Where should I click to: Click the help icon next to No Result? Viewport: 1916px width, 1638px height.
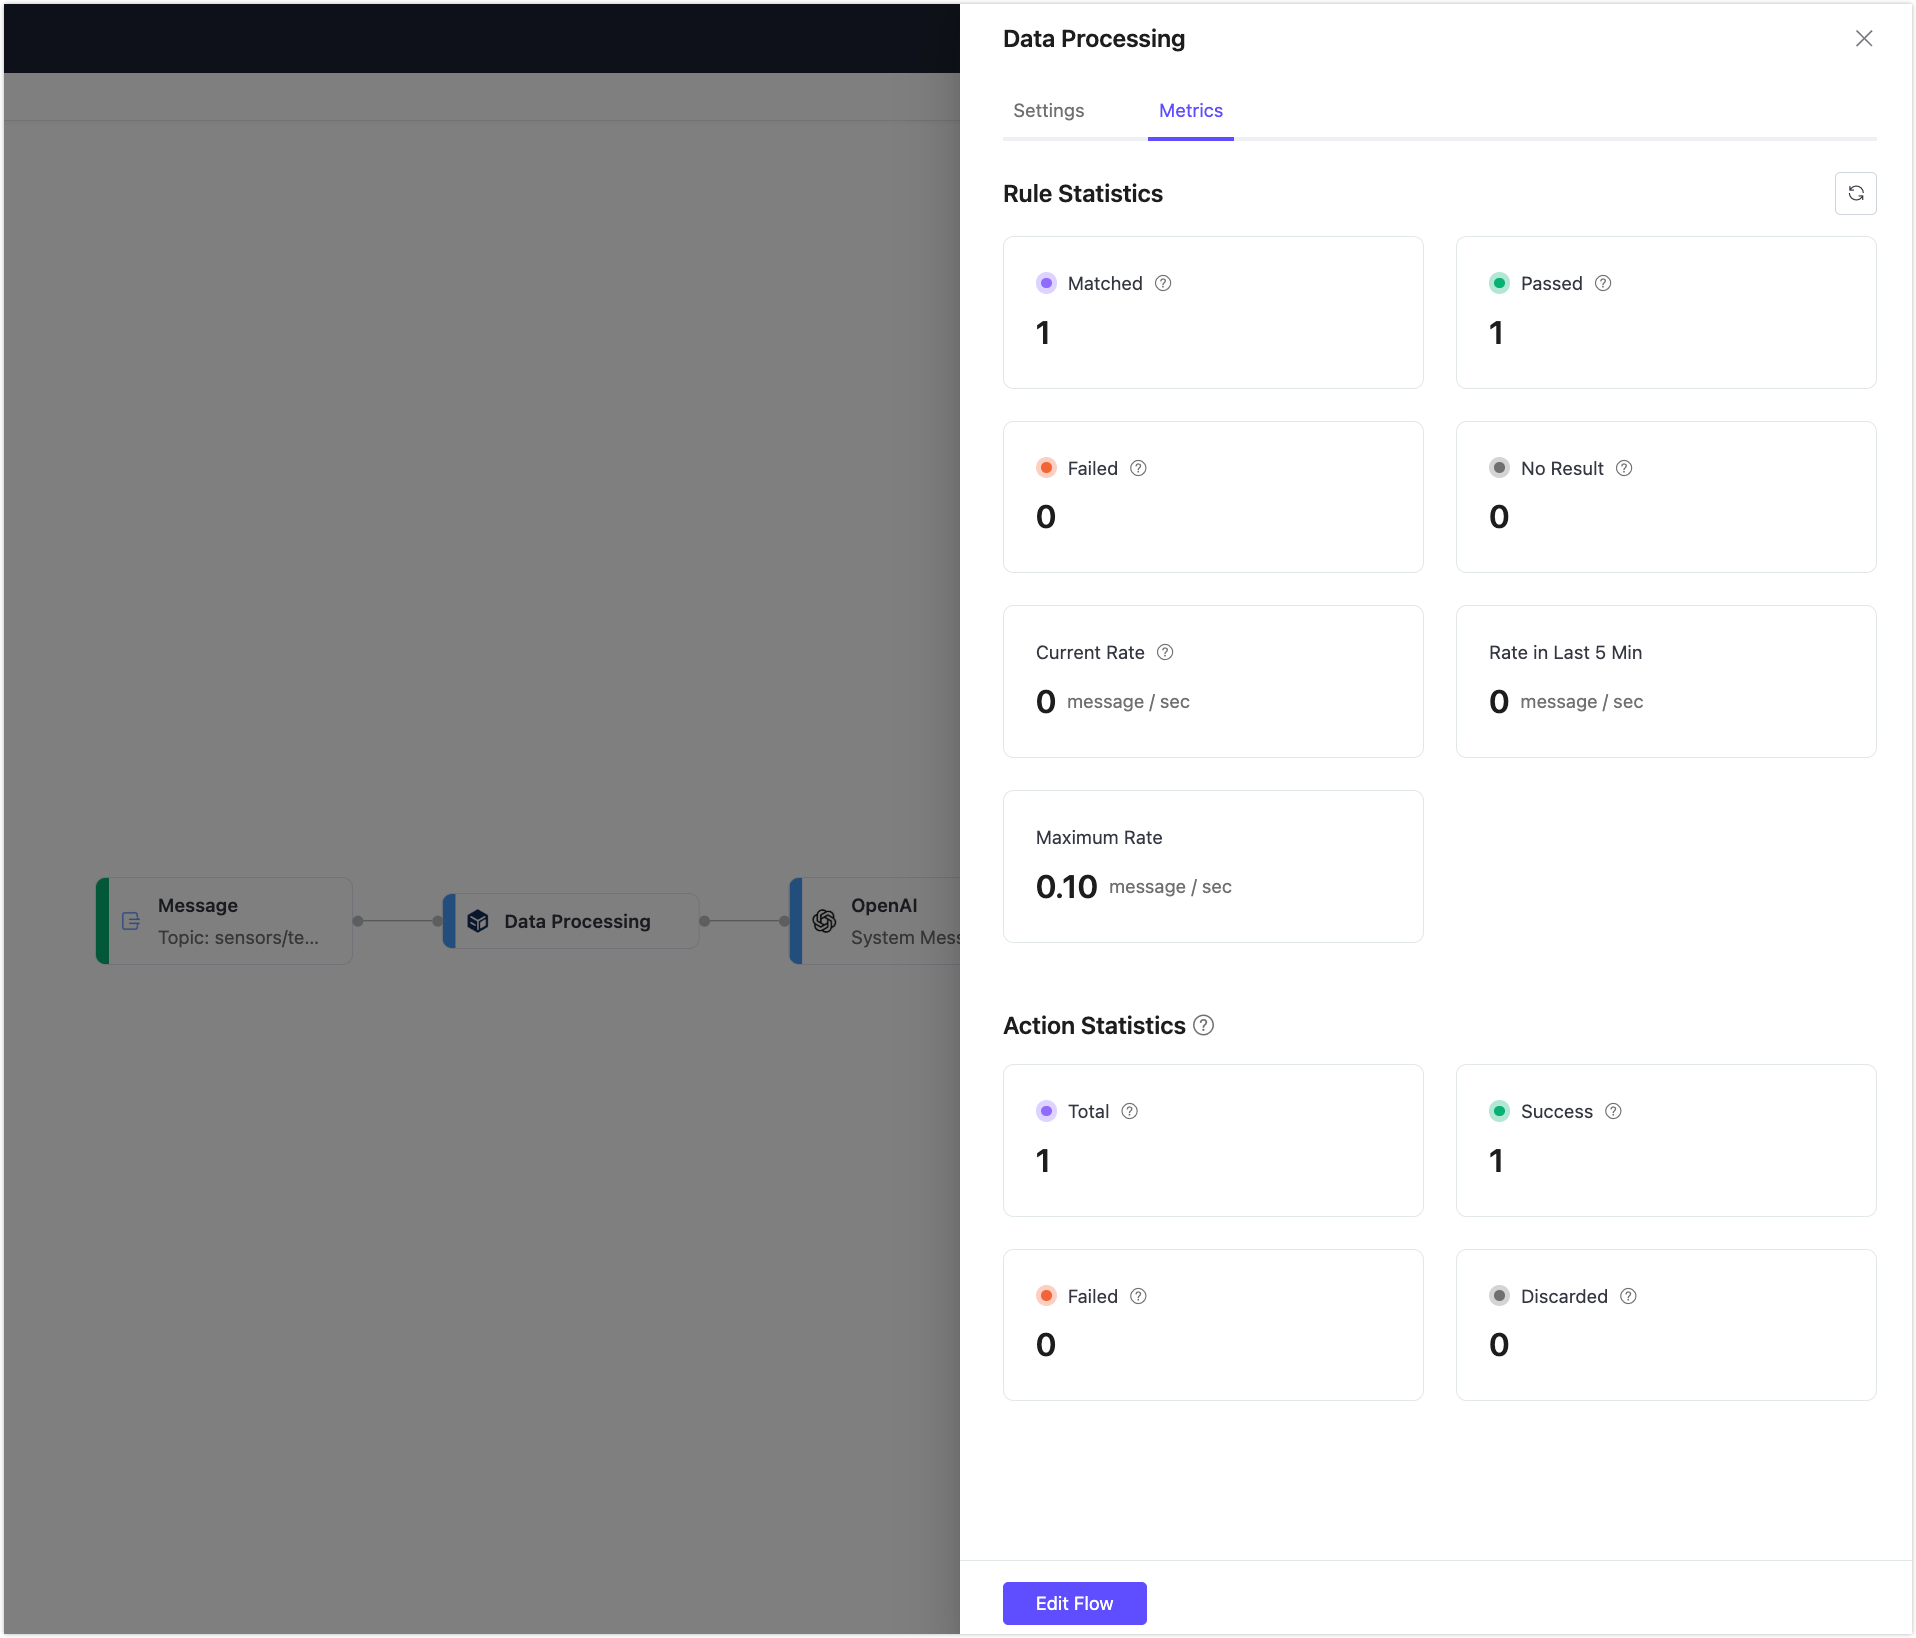pyautogui.click(x=1622, y=467)
